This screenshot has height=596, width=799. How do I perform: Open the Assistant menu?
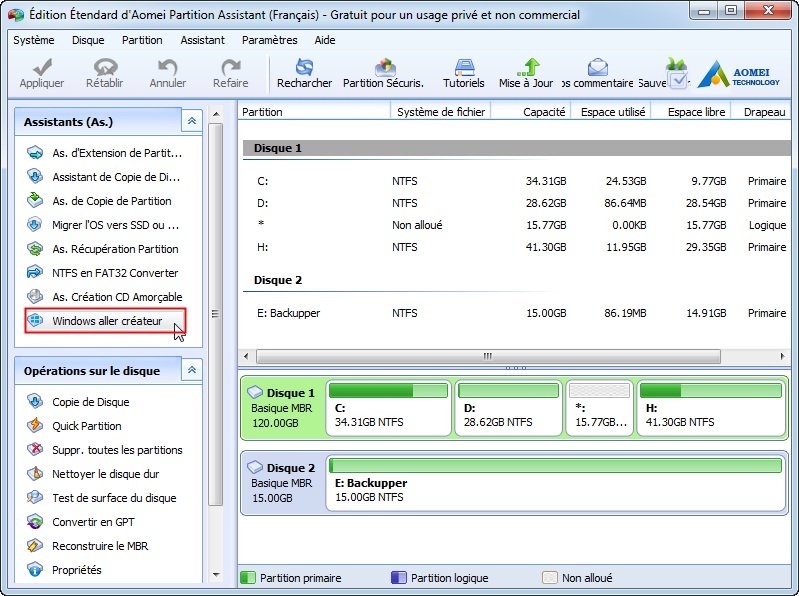202,40
